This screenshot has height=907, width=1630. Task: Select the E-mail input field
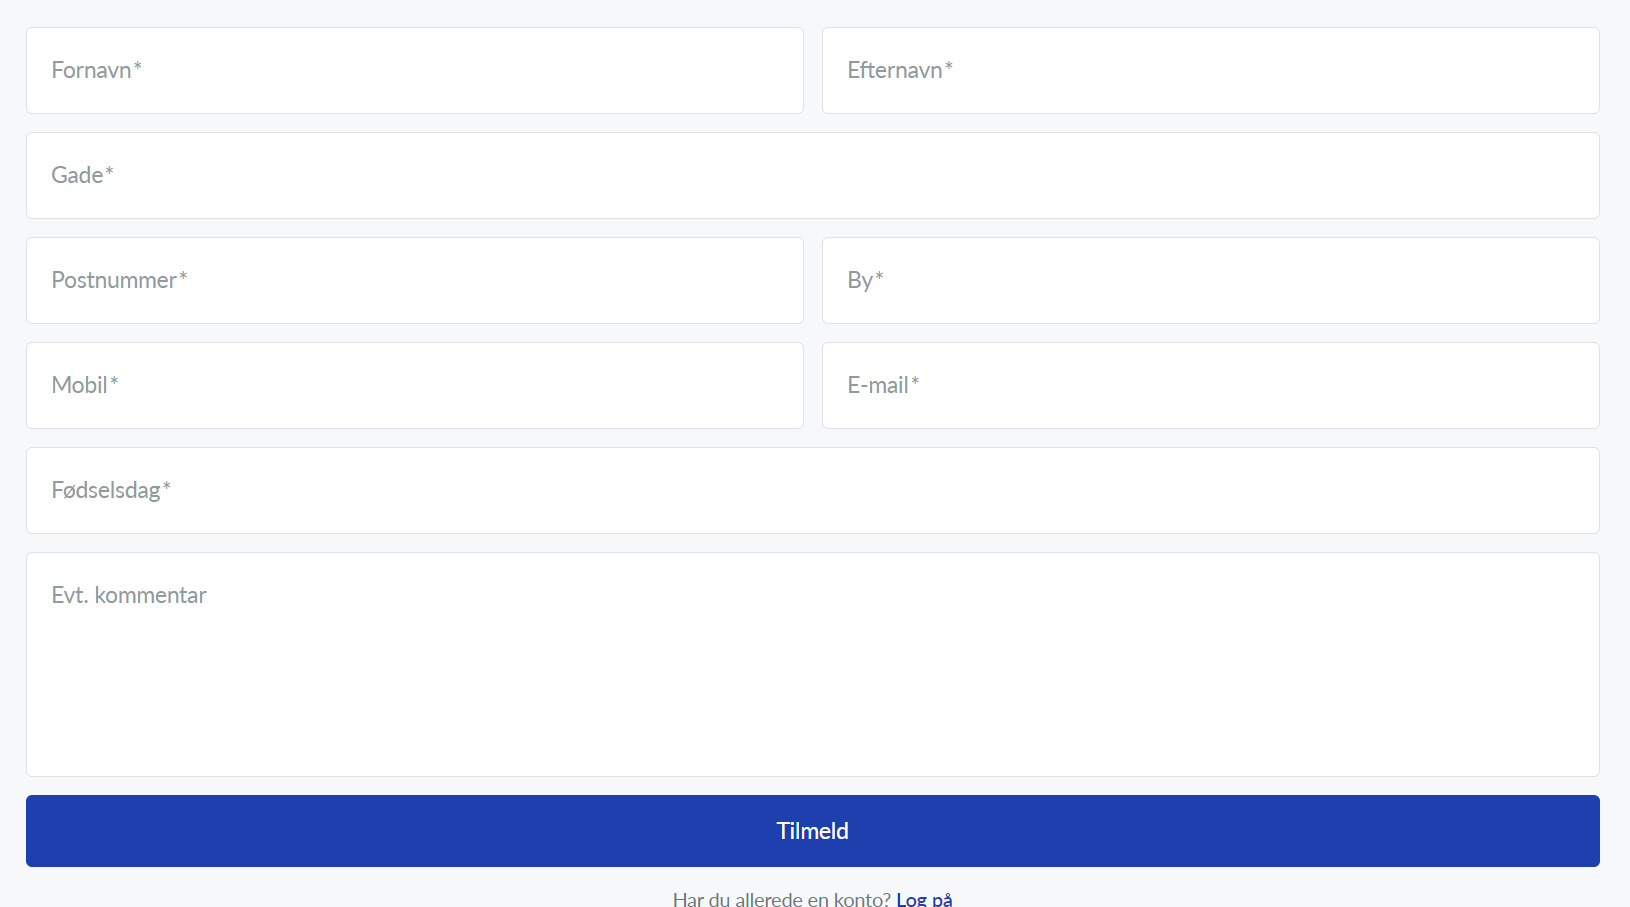pos(1210,386)
